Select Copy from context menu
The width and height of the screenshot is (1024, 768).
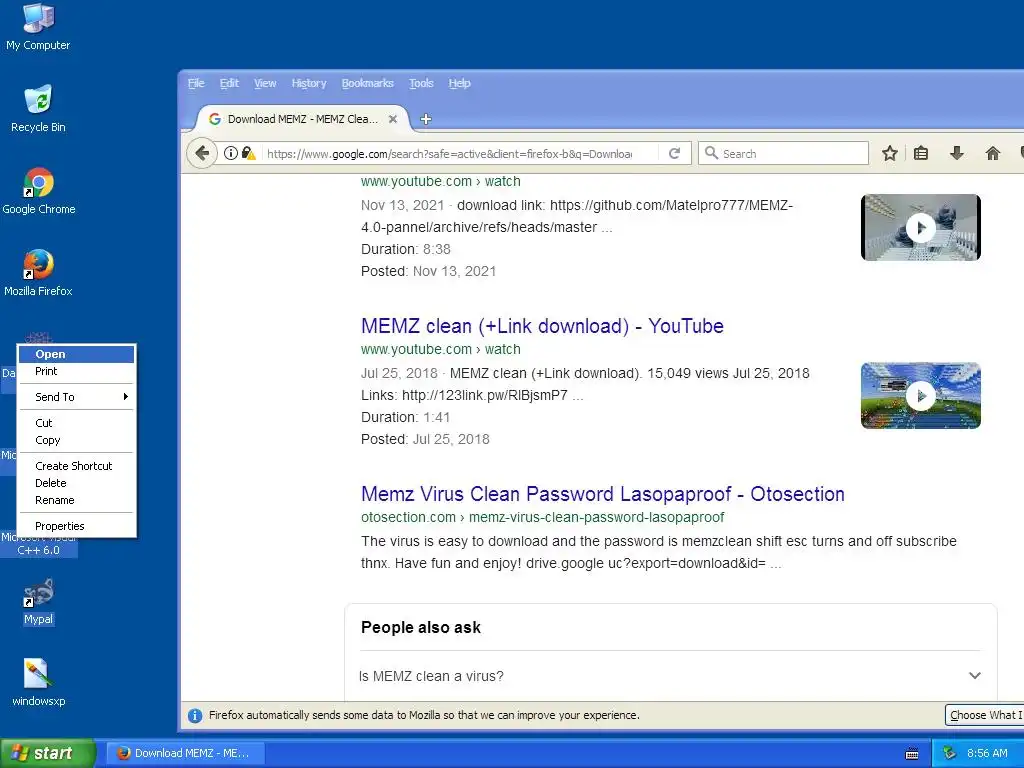click(x=76, y=440)
